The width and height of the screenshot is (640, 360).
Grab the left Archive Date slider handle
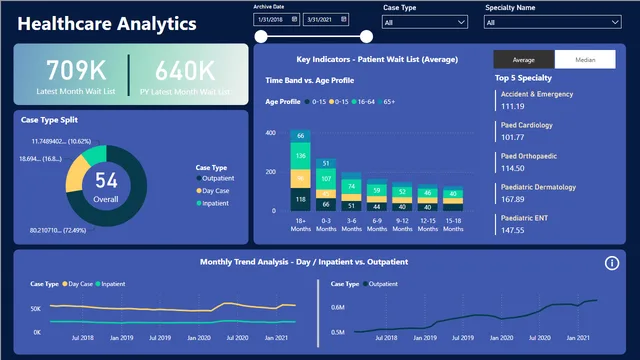click(x=261, y=36)
